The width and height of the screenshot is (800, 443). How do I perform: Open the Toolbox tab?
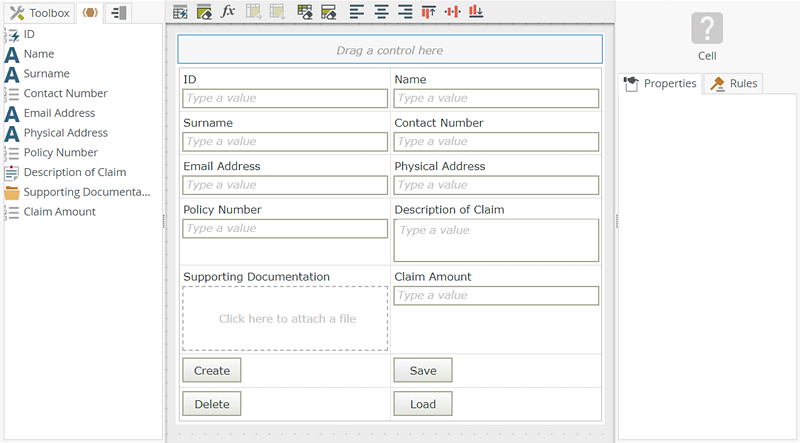tap(39, 13)
